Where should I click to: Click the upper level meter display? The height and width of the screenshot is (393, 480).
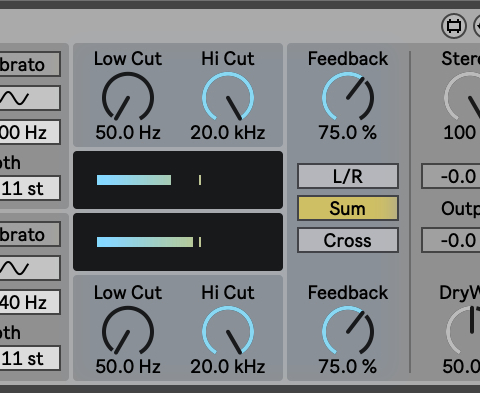coord(178,180)
